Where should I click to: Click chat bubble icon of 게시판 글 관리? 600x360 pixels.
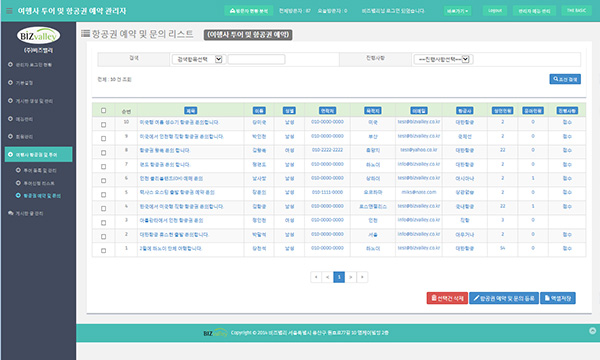11,213
